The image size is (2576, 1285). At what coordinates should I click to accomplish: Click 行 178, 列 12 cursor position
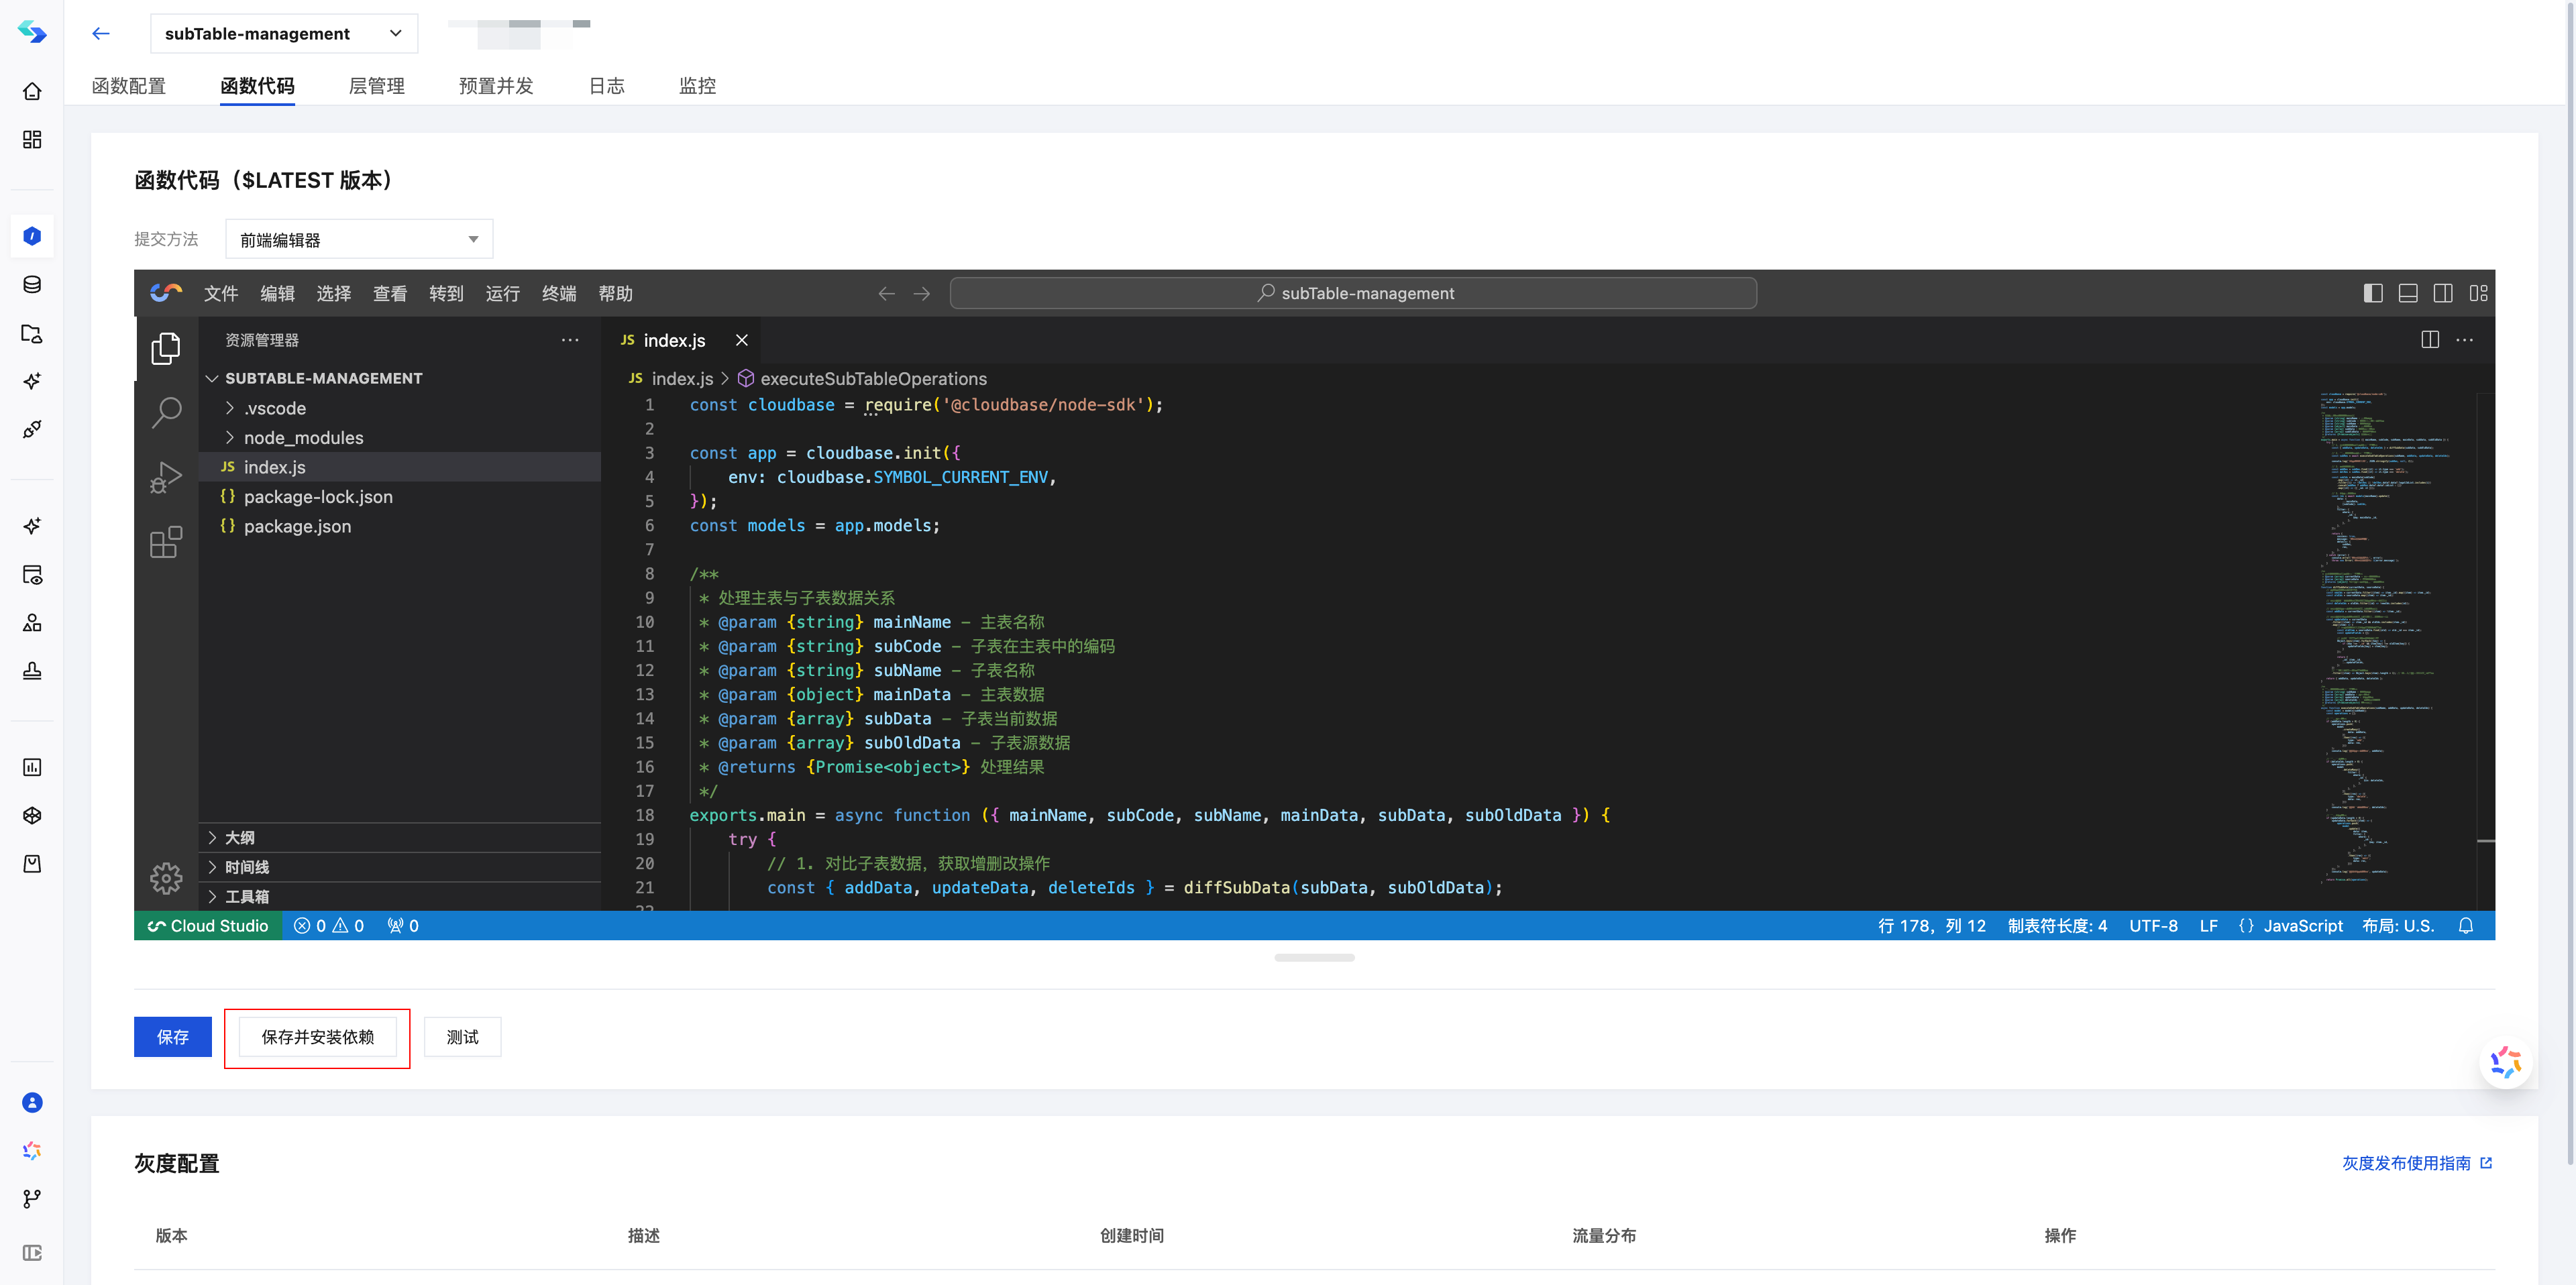coord(1931,926)
